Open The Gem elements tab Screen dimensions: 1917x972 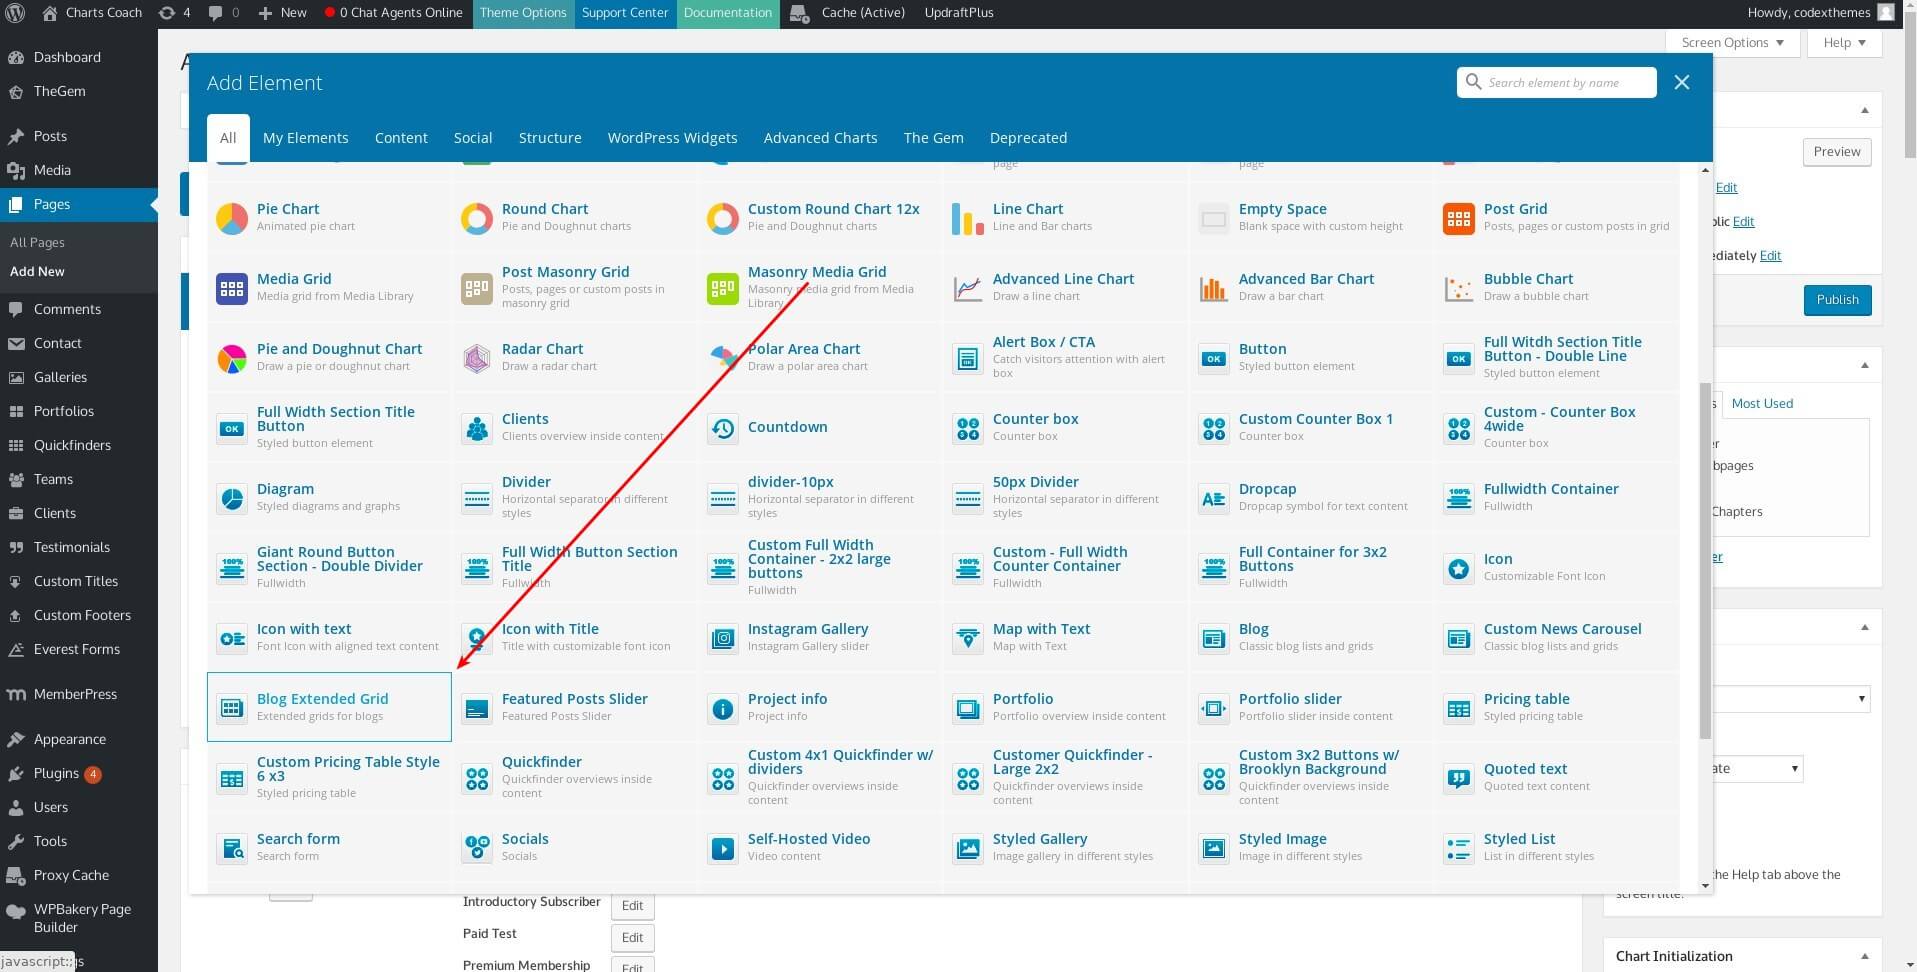pos(934,138)
